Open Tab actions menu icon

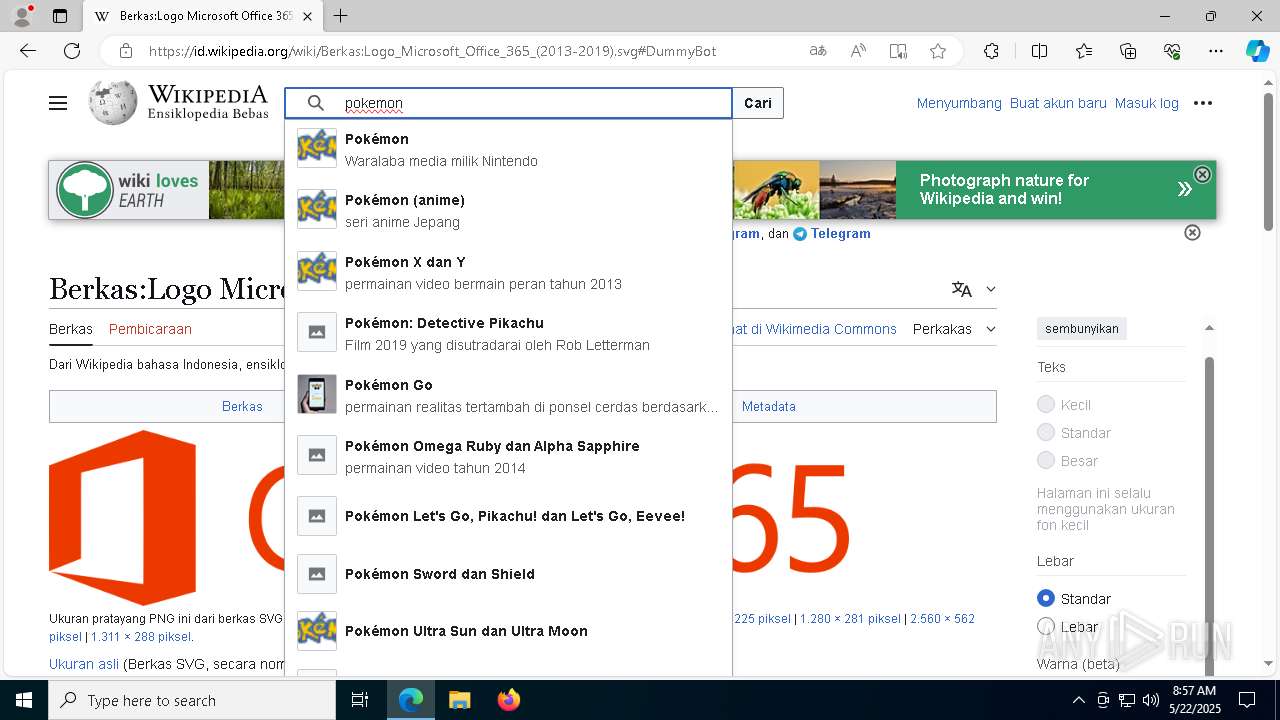pos(60,16)
